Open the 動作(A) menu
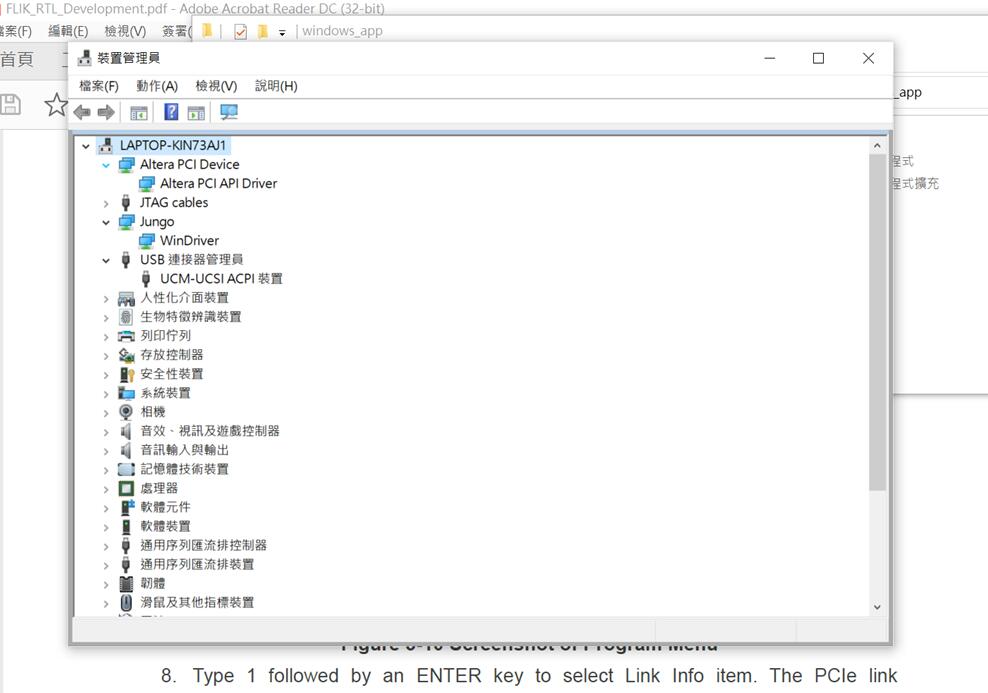 click(157, 86)
